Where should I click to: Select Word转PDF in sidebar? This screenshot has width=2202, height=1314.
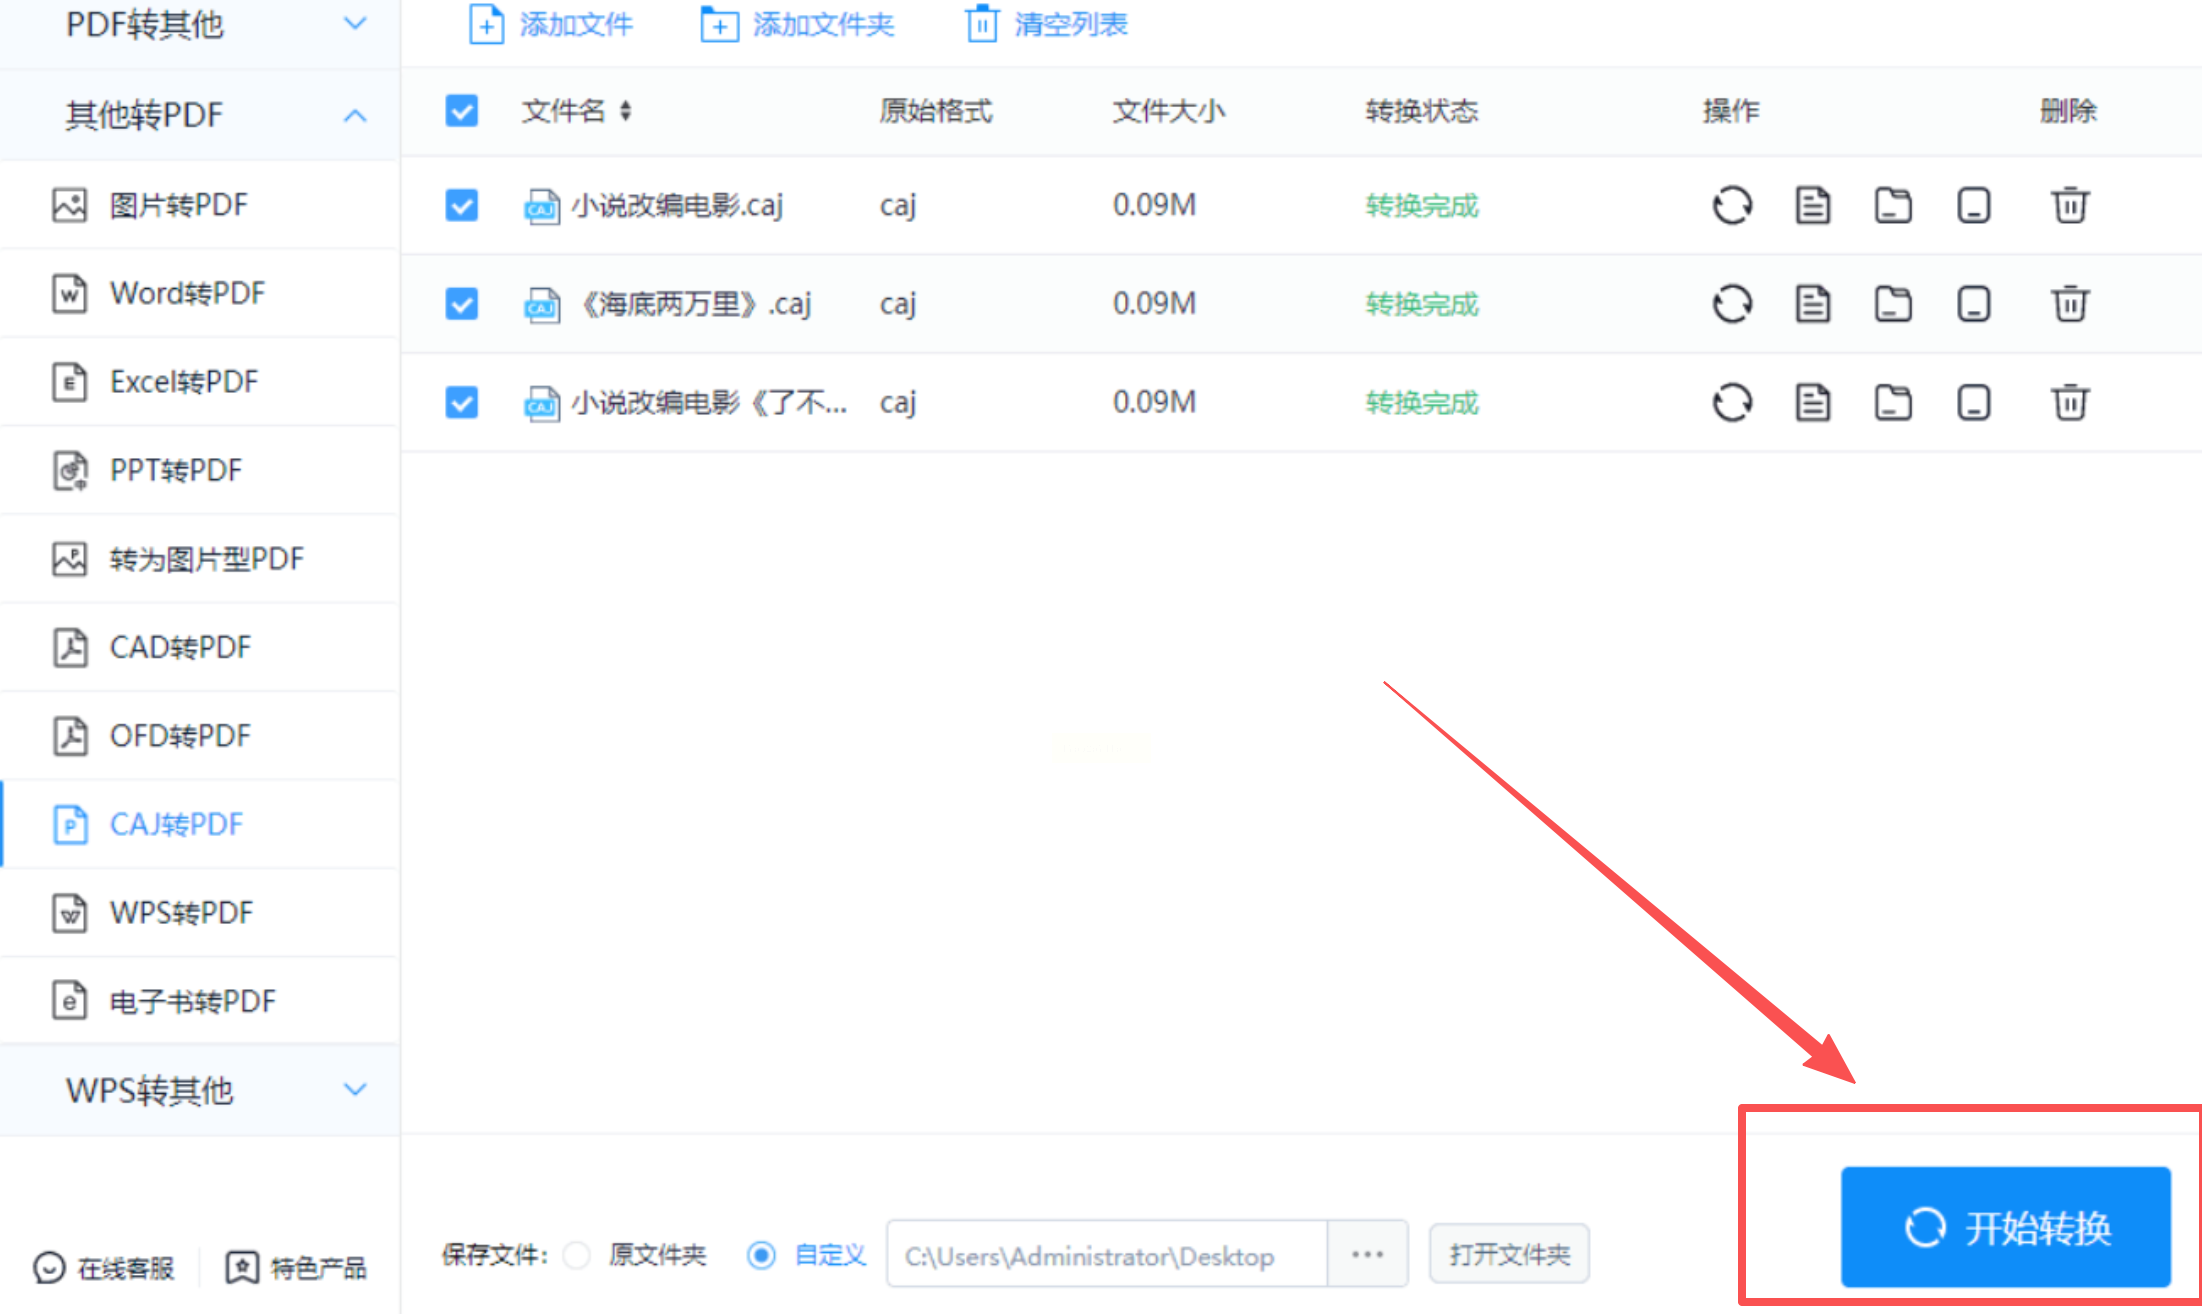click(187, 293)
